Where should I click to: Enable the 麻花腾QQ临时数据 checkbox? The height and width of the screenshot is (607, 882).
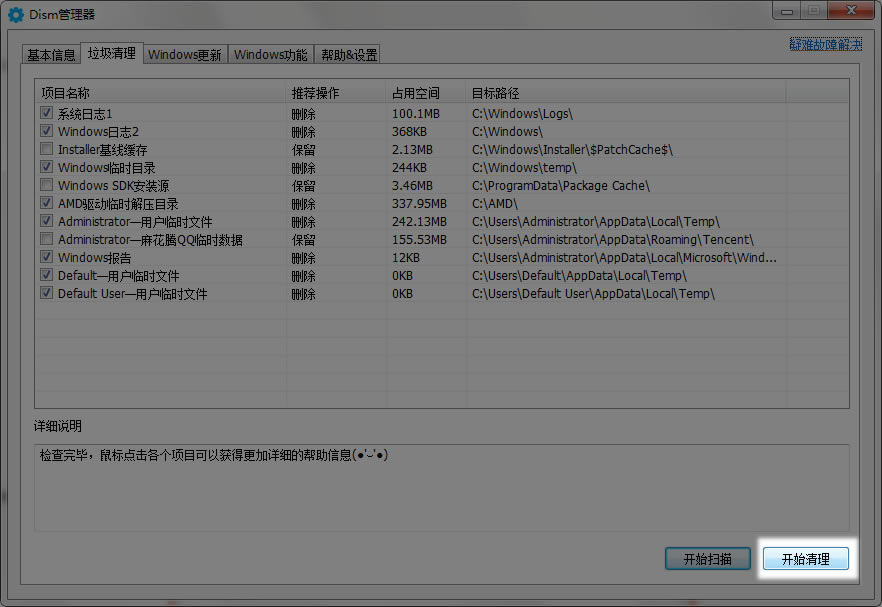(x=47, y=239)
